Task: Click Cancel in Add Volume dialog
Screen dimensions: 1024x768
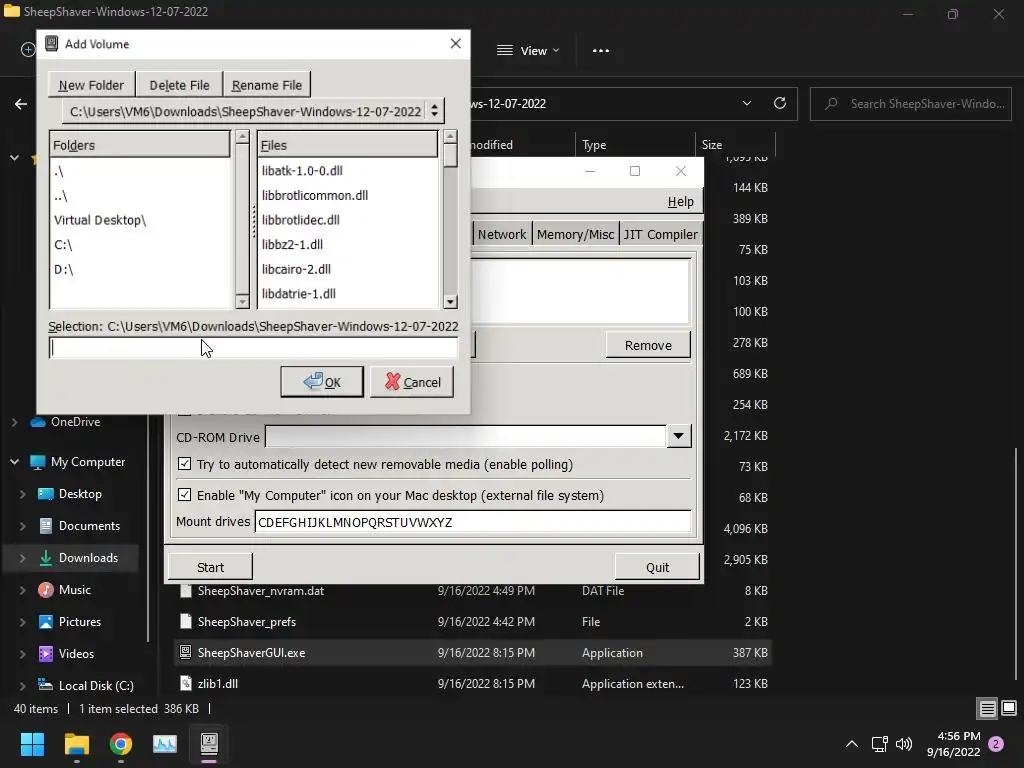Action: tap(412, 382)
